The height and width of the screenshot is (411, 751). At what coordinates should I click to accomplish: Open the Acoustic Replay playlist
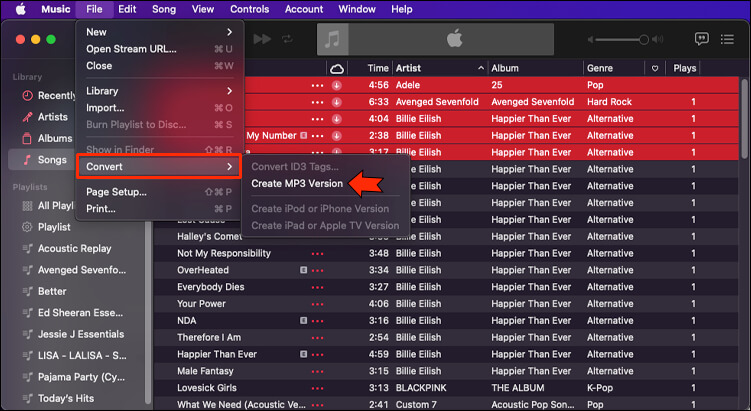click(74, 248)
